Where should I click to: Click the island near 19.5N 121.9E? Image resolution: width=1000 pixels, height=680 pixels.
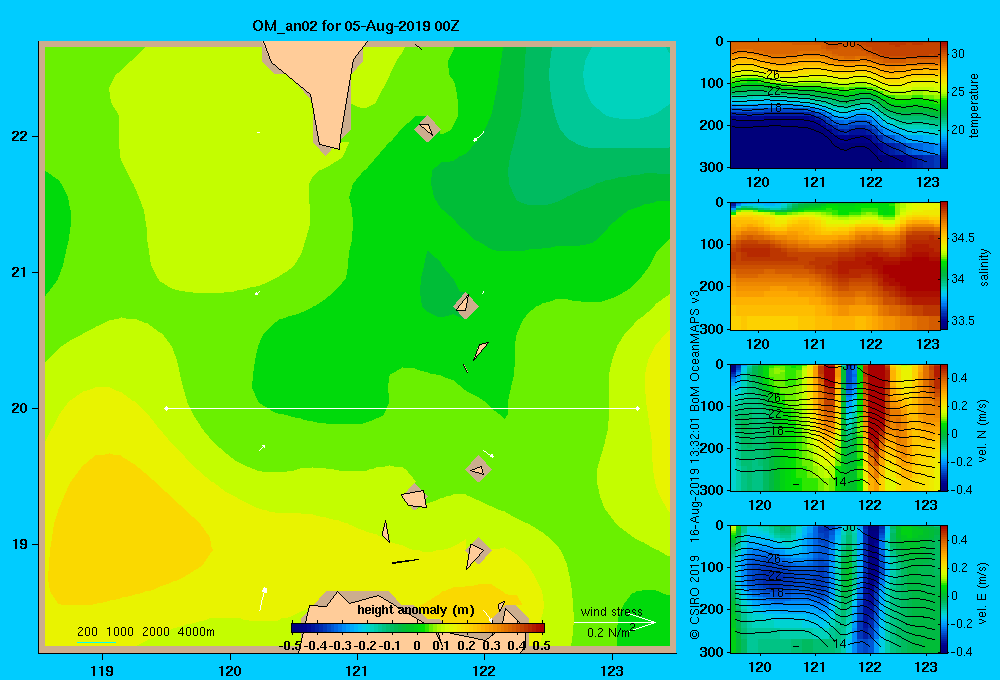[479, 469]
